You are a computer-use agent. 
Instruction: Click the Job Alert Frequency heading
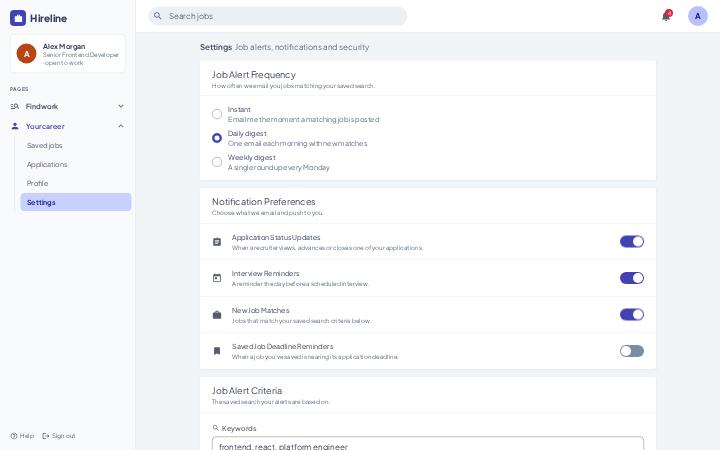(x=253, y=75)
